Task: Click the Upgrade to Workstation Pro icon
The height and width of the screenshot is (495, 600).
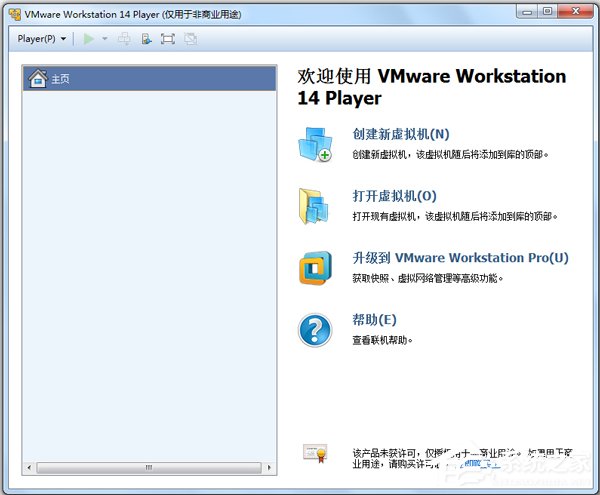Action: pyautogui.click(x=314, y=267)
